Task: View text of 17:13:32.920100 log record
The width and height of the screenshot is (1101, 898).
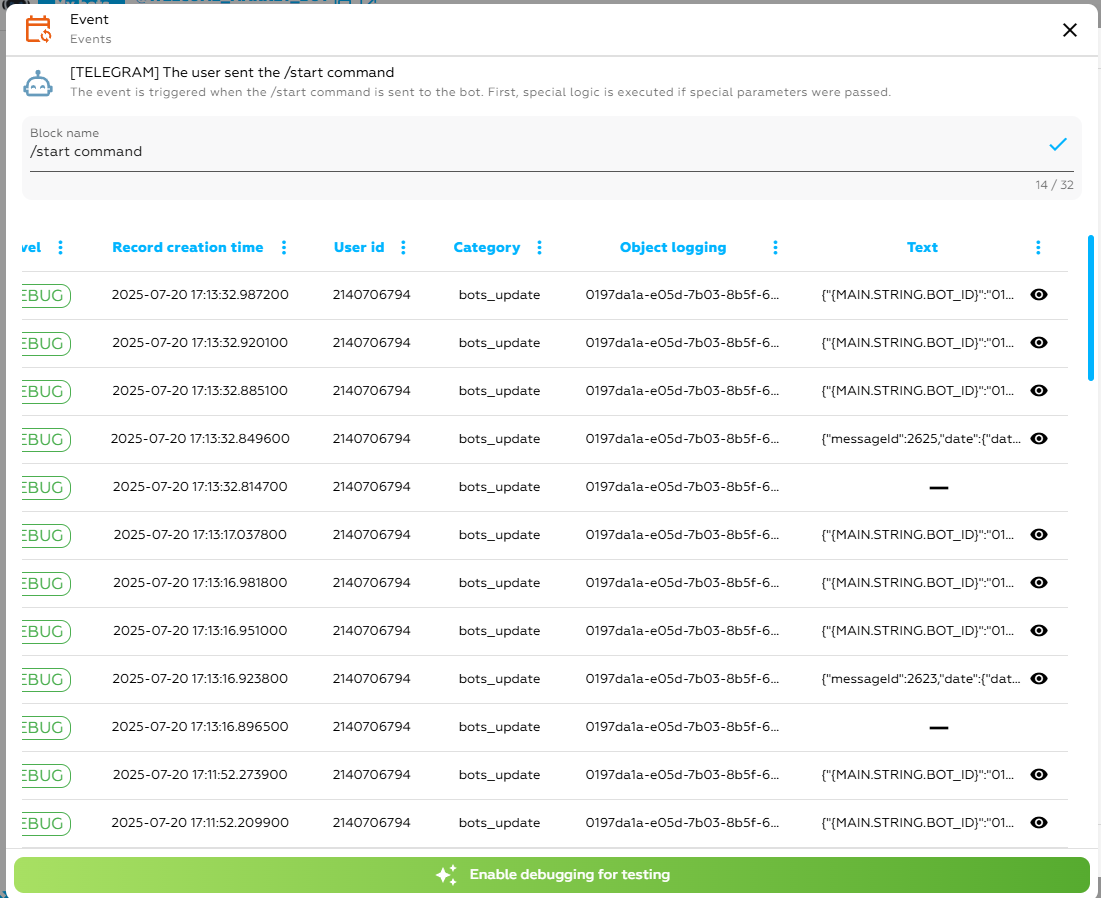Action: 1039,343
